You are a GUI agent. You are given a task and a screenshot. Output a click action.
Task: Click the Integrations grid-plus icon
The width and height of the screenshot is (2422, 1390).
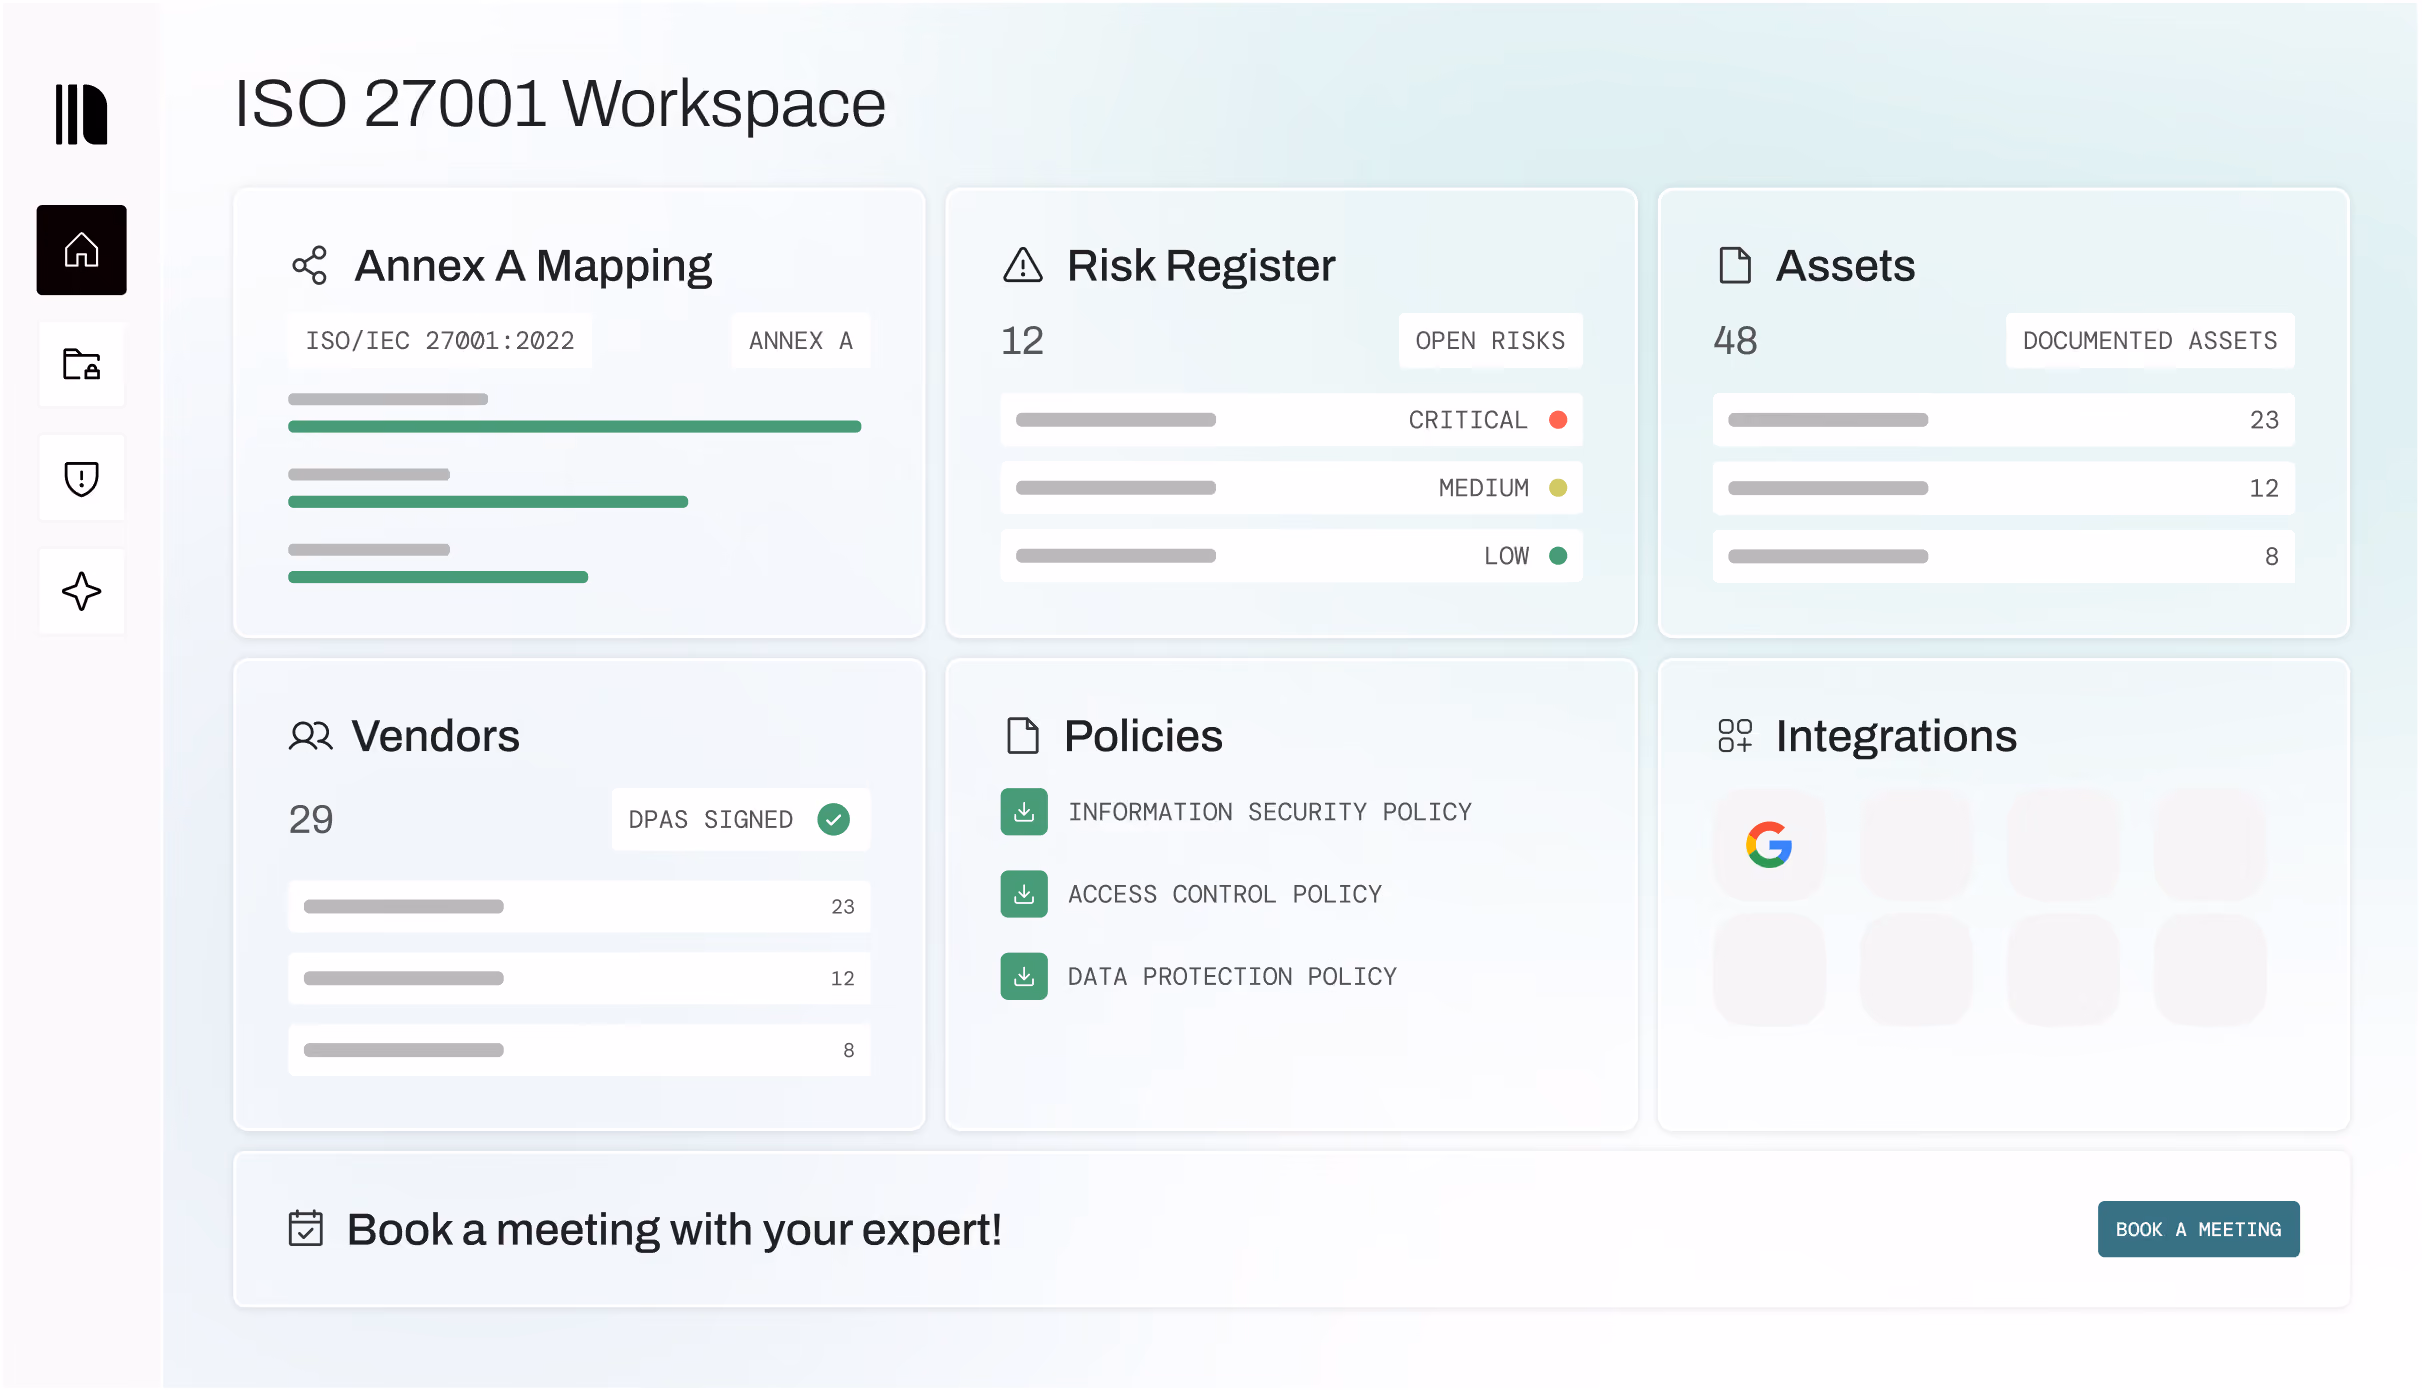pos(1735,736)
